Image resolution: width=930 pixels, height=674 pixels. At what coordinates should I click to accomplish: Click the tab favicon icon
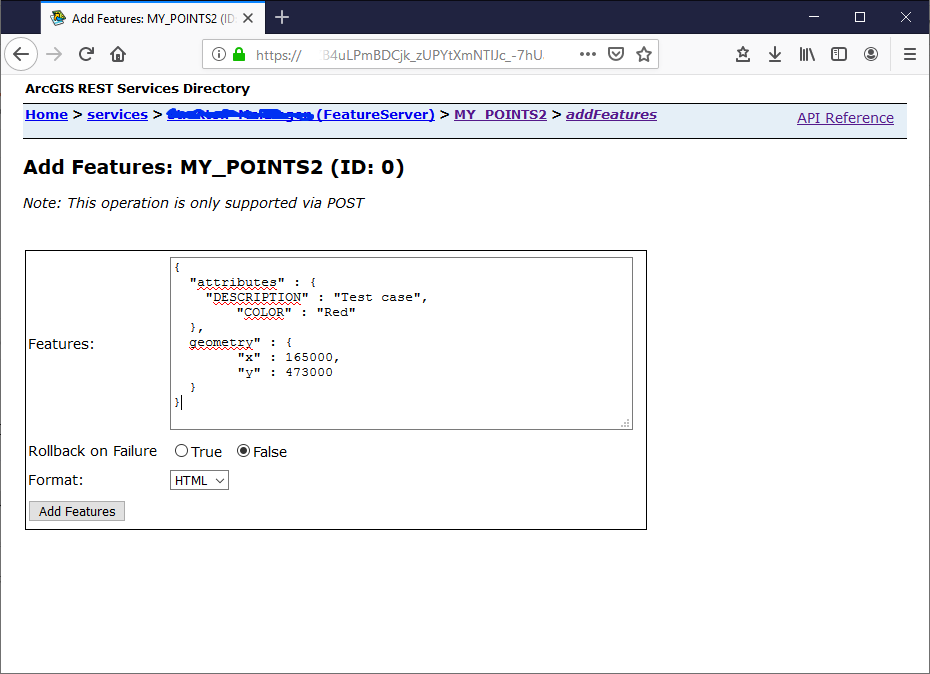tap(58, 18)
